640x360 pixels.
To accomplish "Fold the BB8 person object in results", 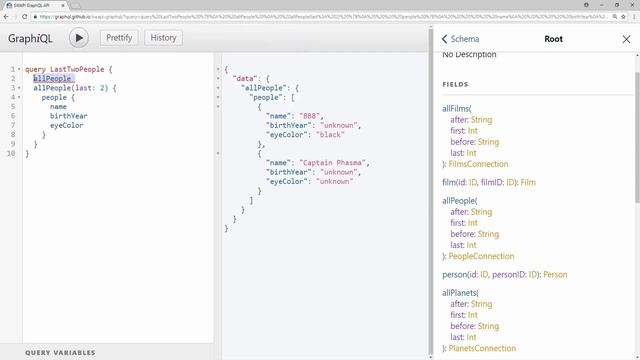I will 218,107.
